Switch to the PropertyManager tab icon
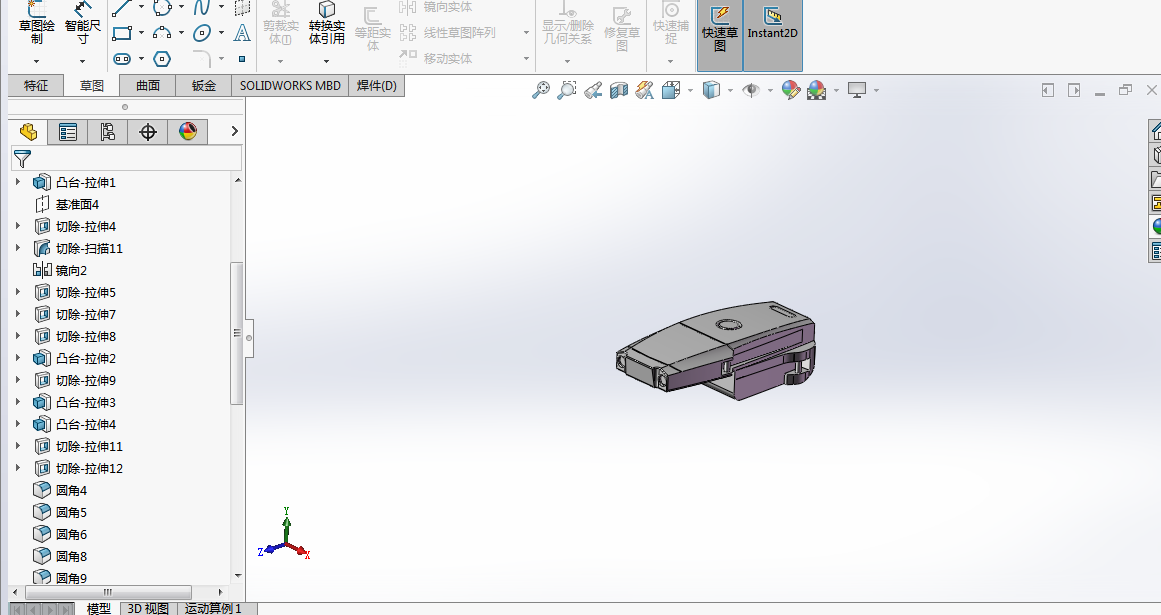 68,132
